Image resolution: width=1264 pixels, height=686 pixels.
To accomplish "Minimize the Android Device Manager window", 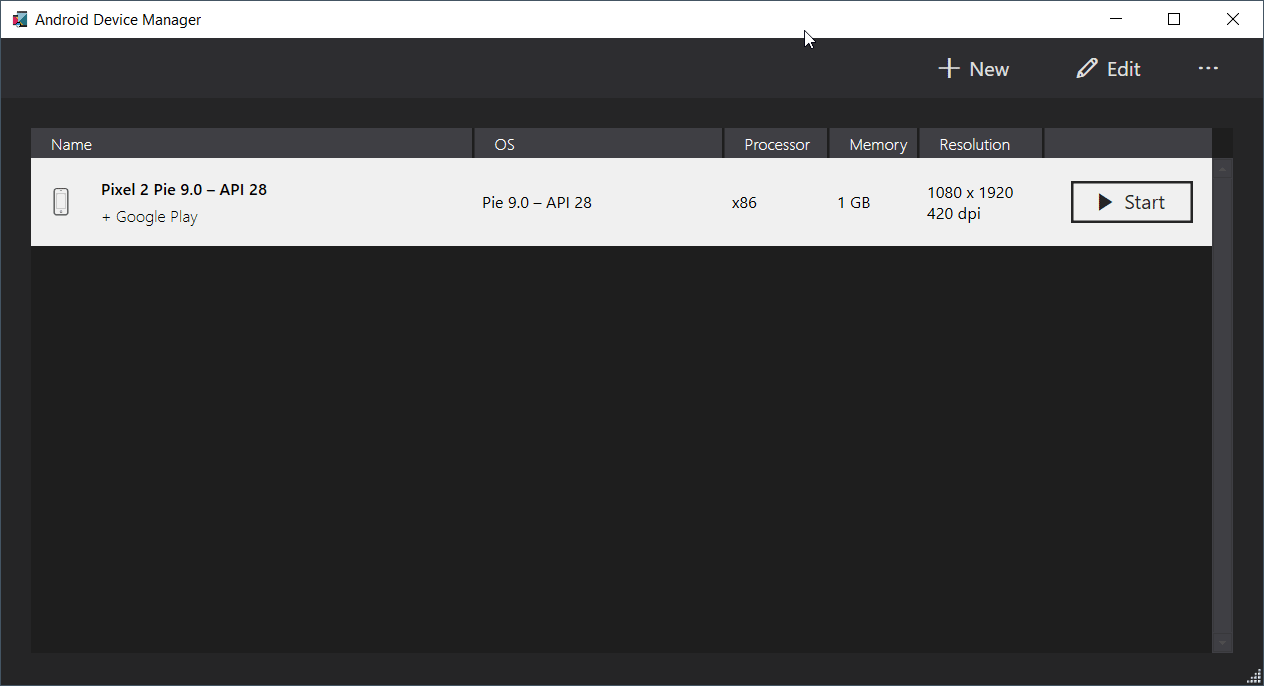I will [x=1116, y=19].
